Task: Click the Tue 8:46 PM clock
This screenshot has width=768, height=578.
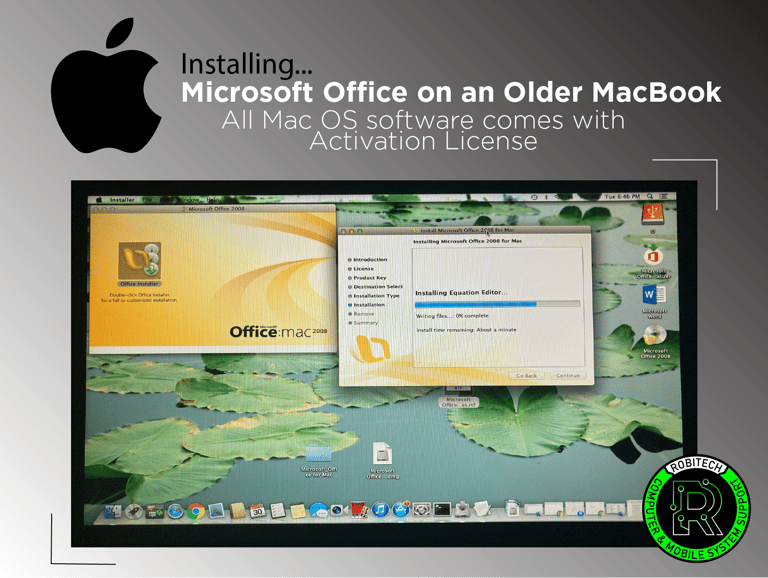Action: pyautogui.click(x=622, y=196)
